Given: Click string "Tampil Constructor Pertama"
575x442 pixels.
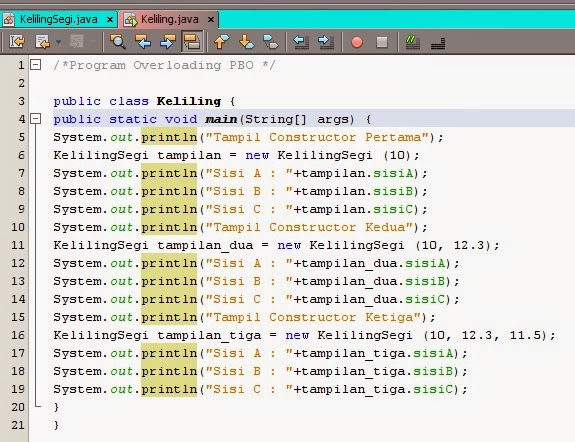Looking at the screenshot, I should pos(317,137).
